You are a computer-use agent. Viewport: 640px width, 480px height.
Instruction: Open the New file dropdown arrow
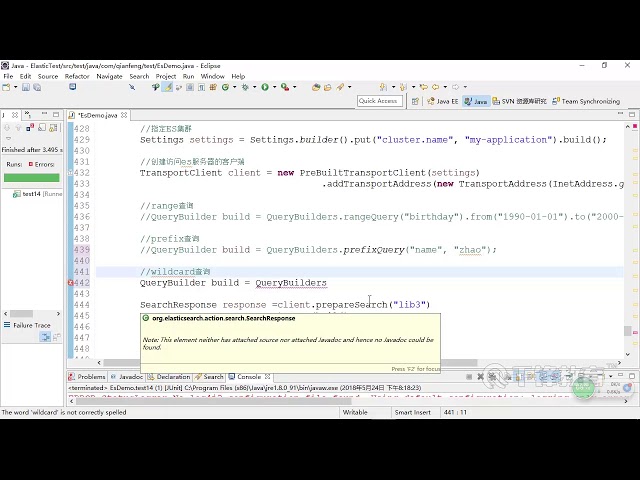click(16, 87)
